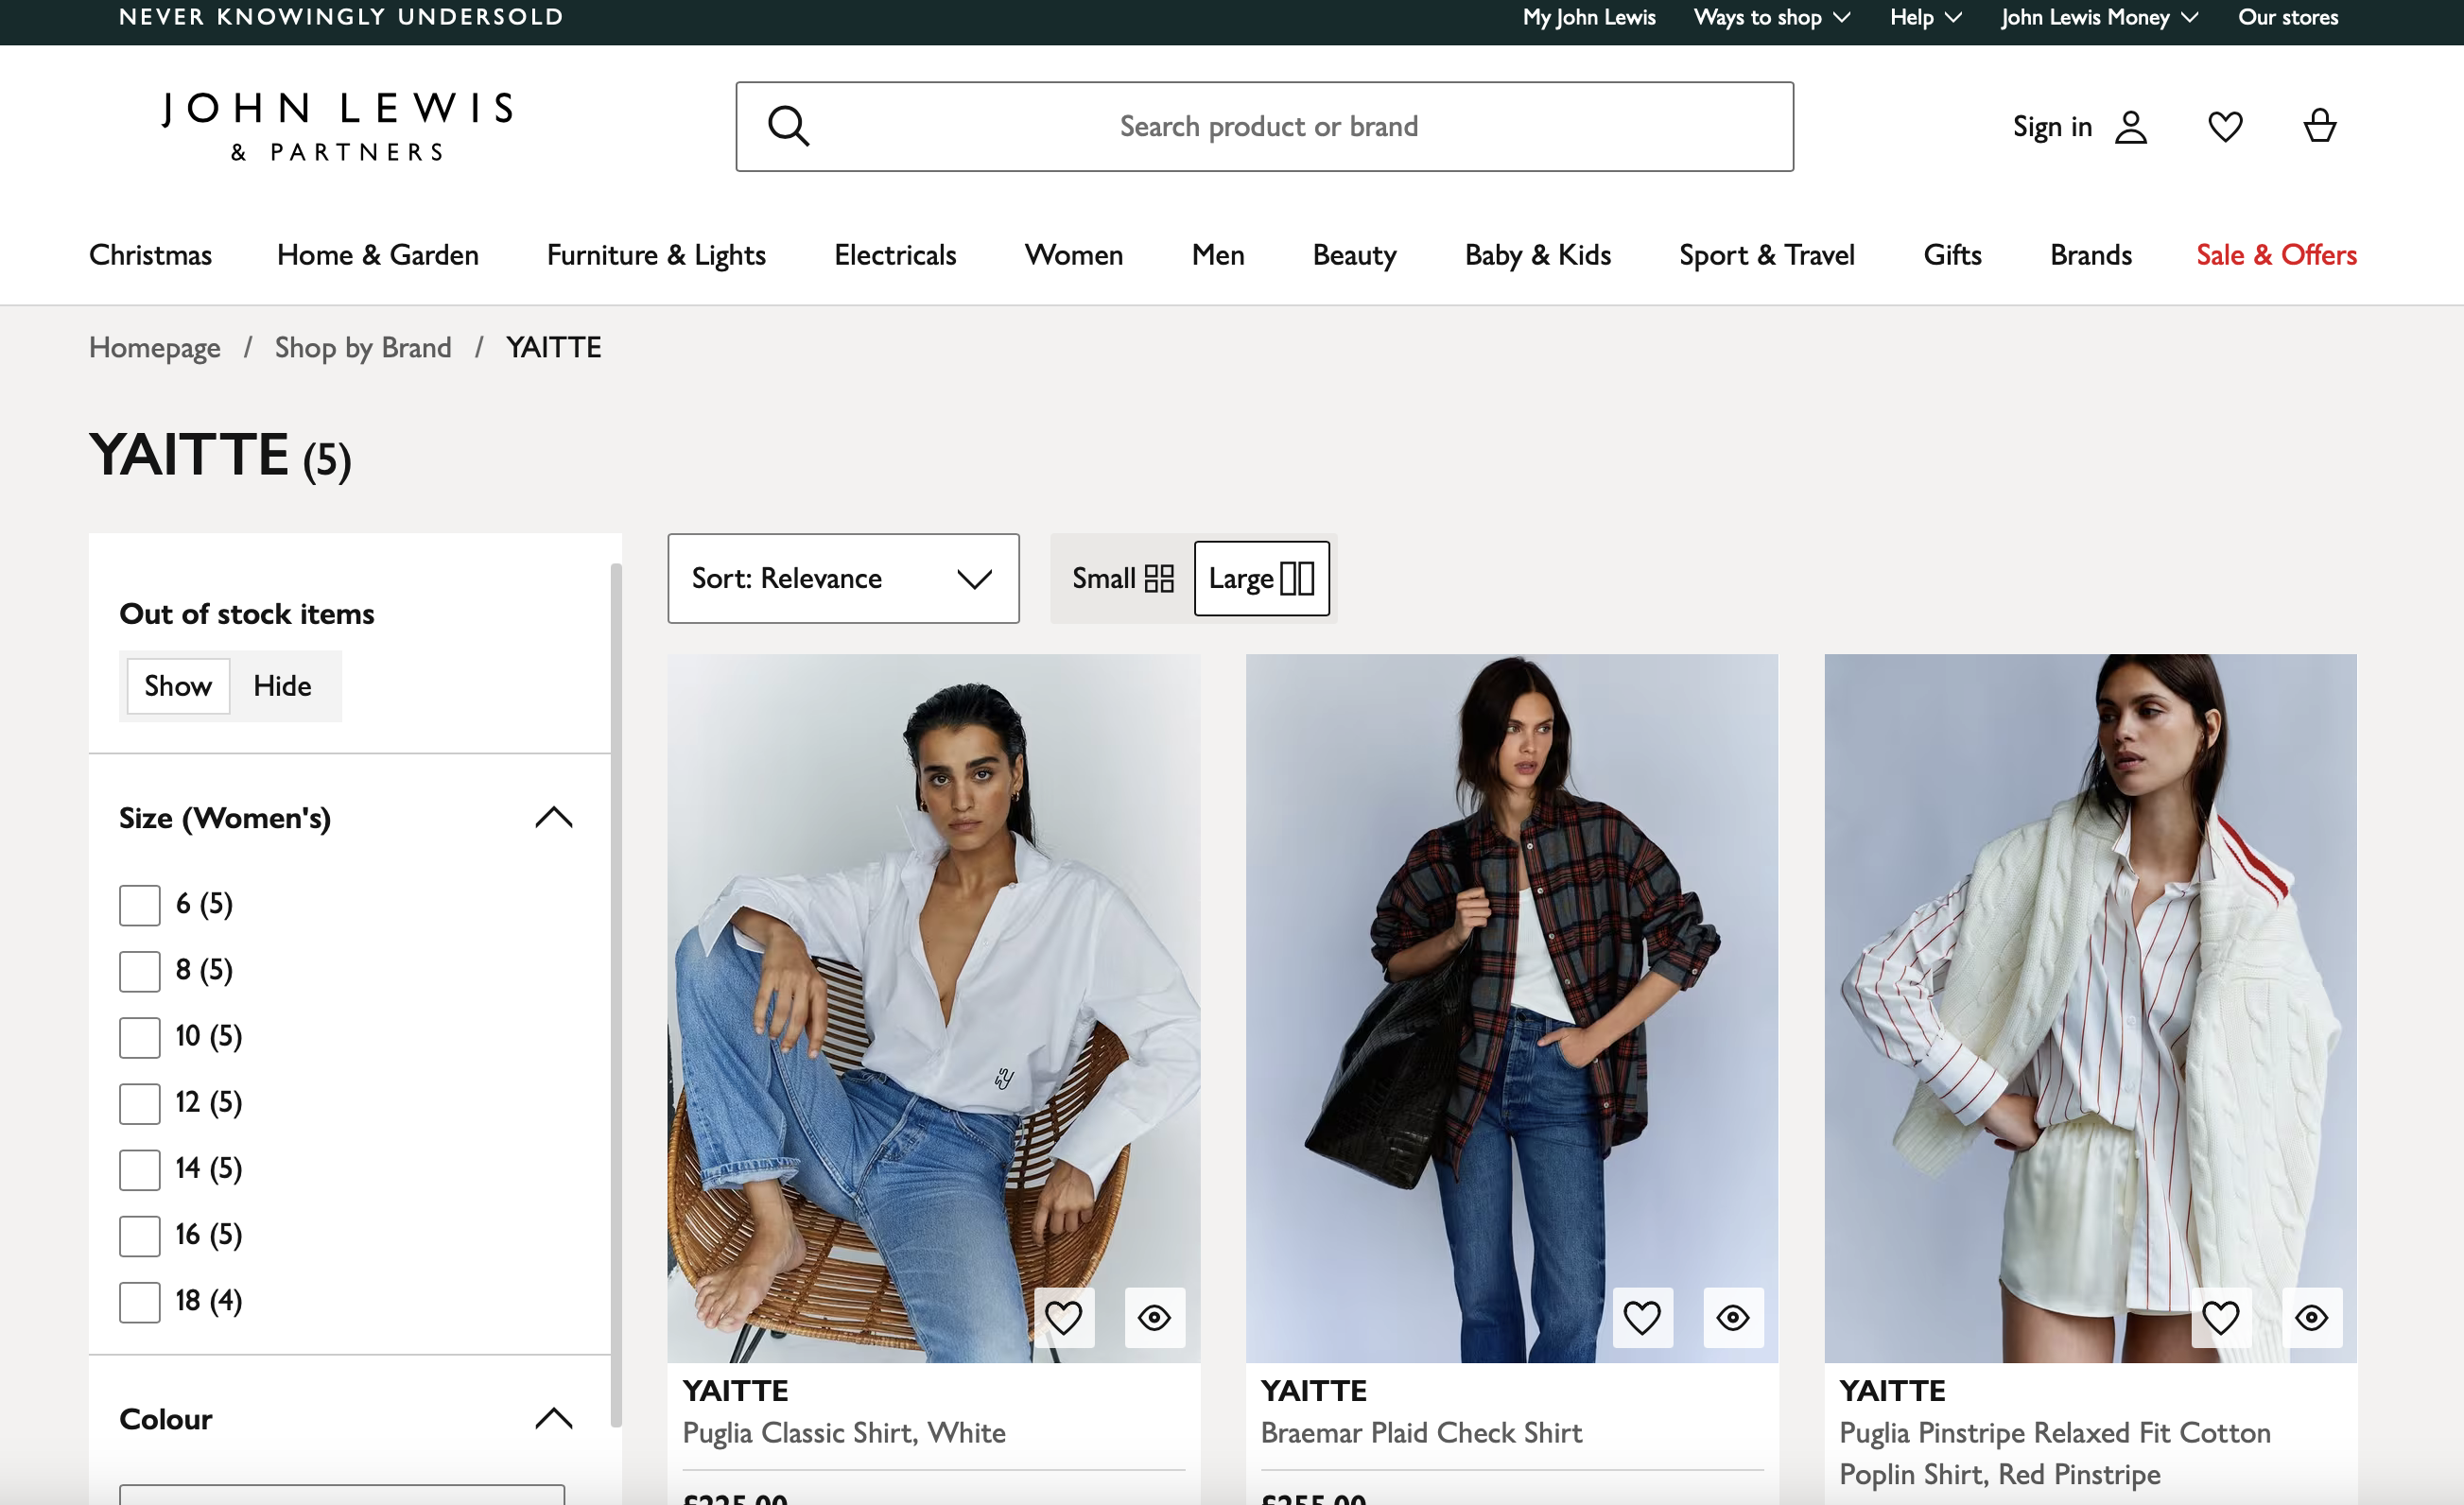Collapse the Size (Women's) filter section
The width and height of the screenshot is (2464, 1505).
[553, 817]
